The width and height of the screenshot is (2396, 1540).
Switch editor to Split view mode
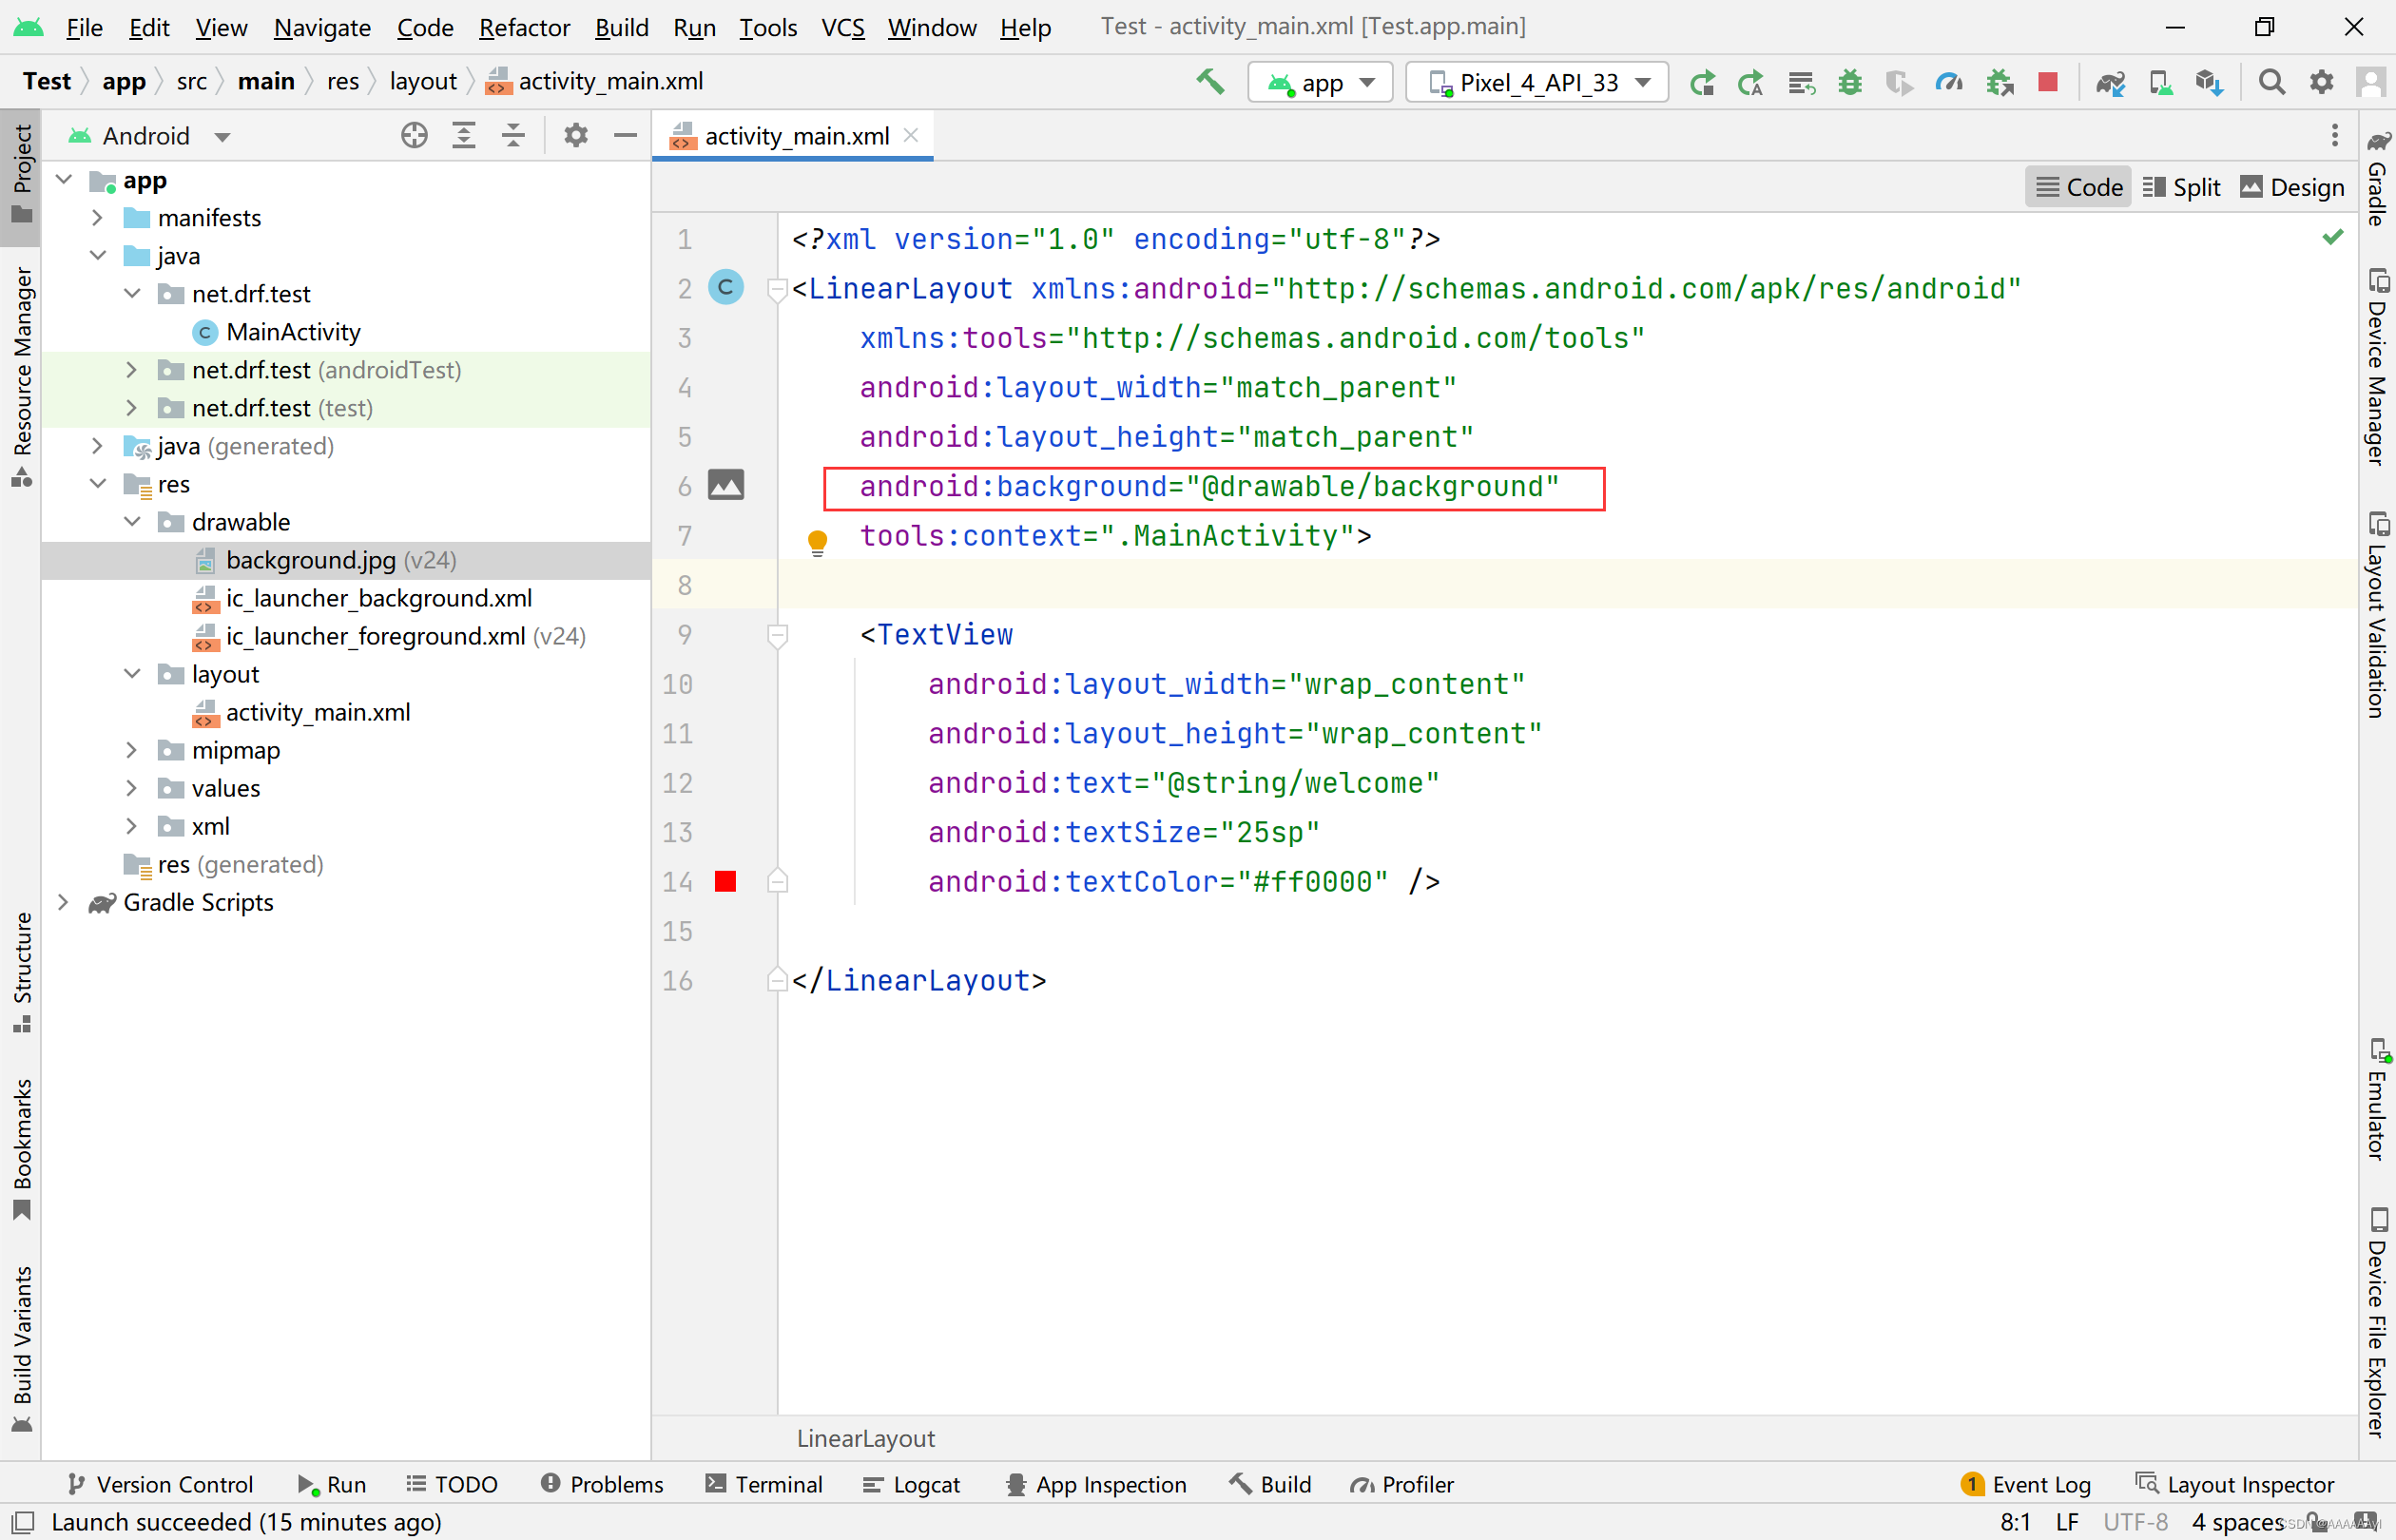click(x=2181, y=187)
